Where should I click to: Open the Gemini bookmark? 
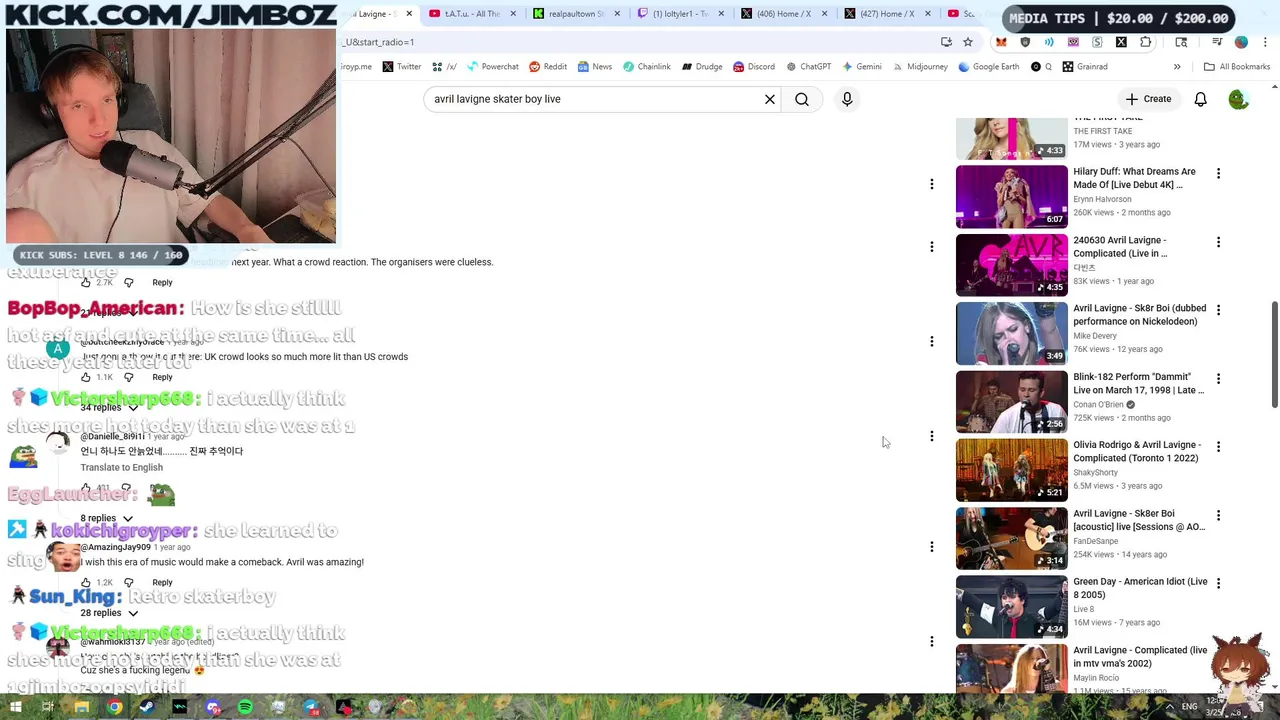point(861,67)
